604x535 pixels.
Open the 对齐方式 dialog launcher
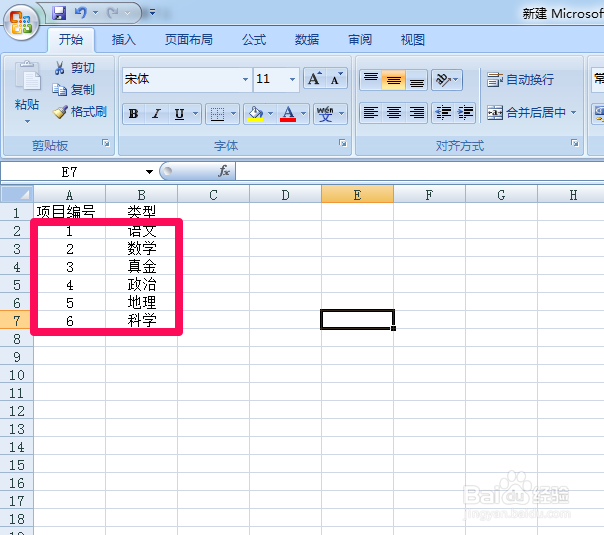tap(574, 143)
